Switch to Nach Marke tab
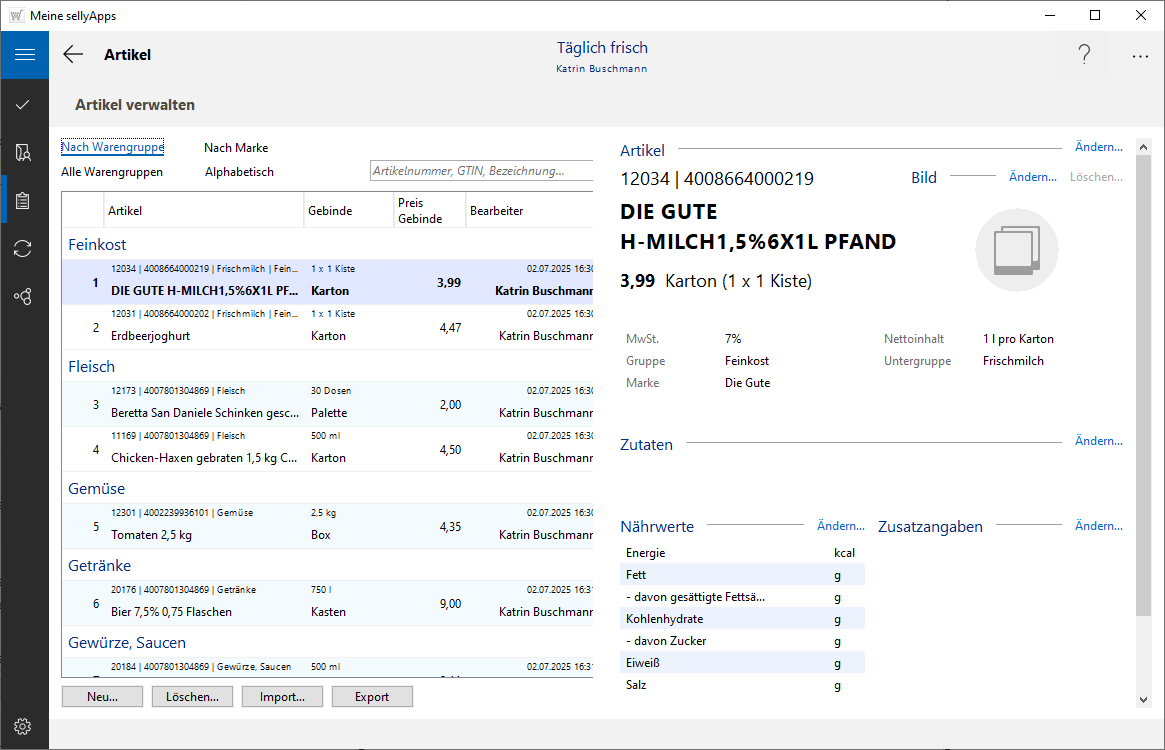Image resolution: width=1165 pixels, height=750 pixels. [x=236, y=148]
